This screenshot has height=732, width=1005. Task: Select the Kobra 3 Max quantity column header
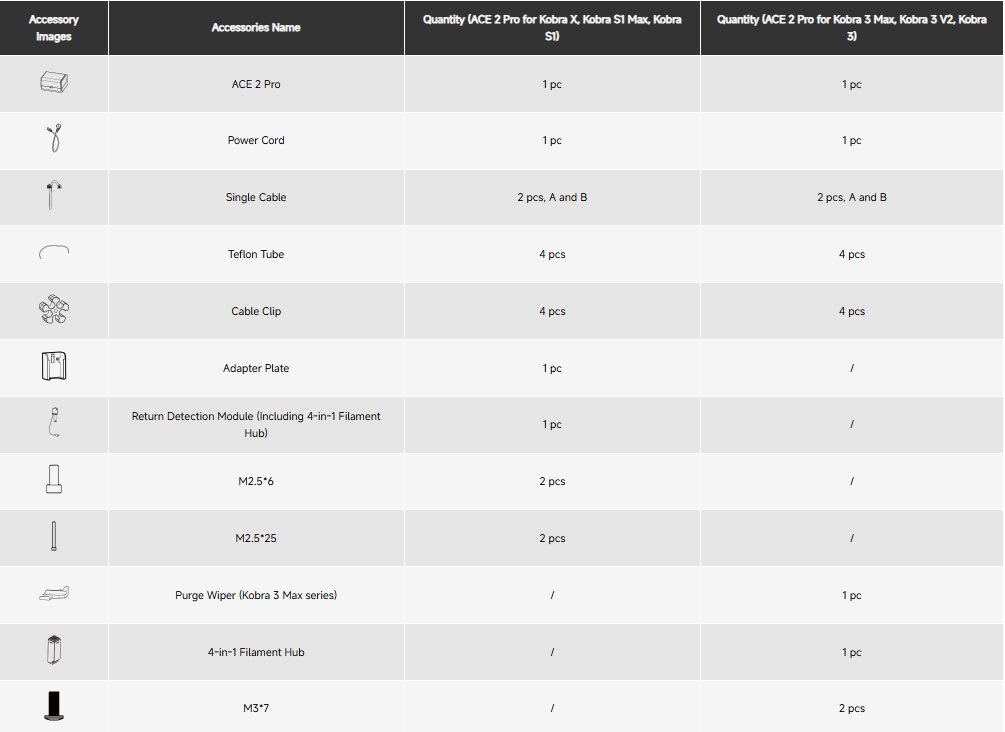851,28
